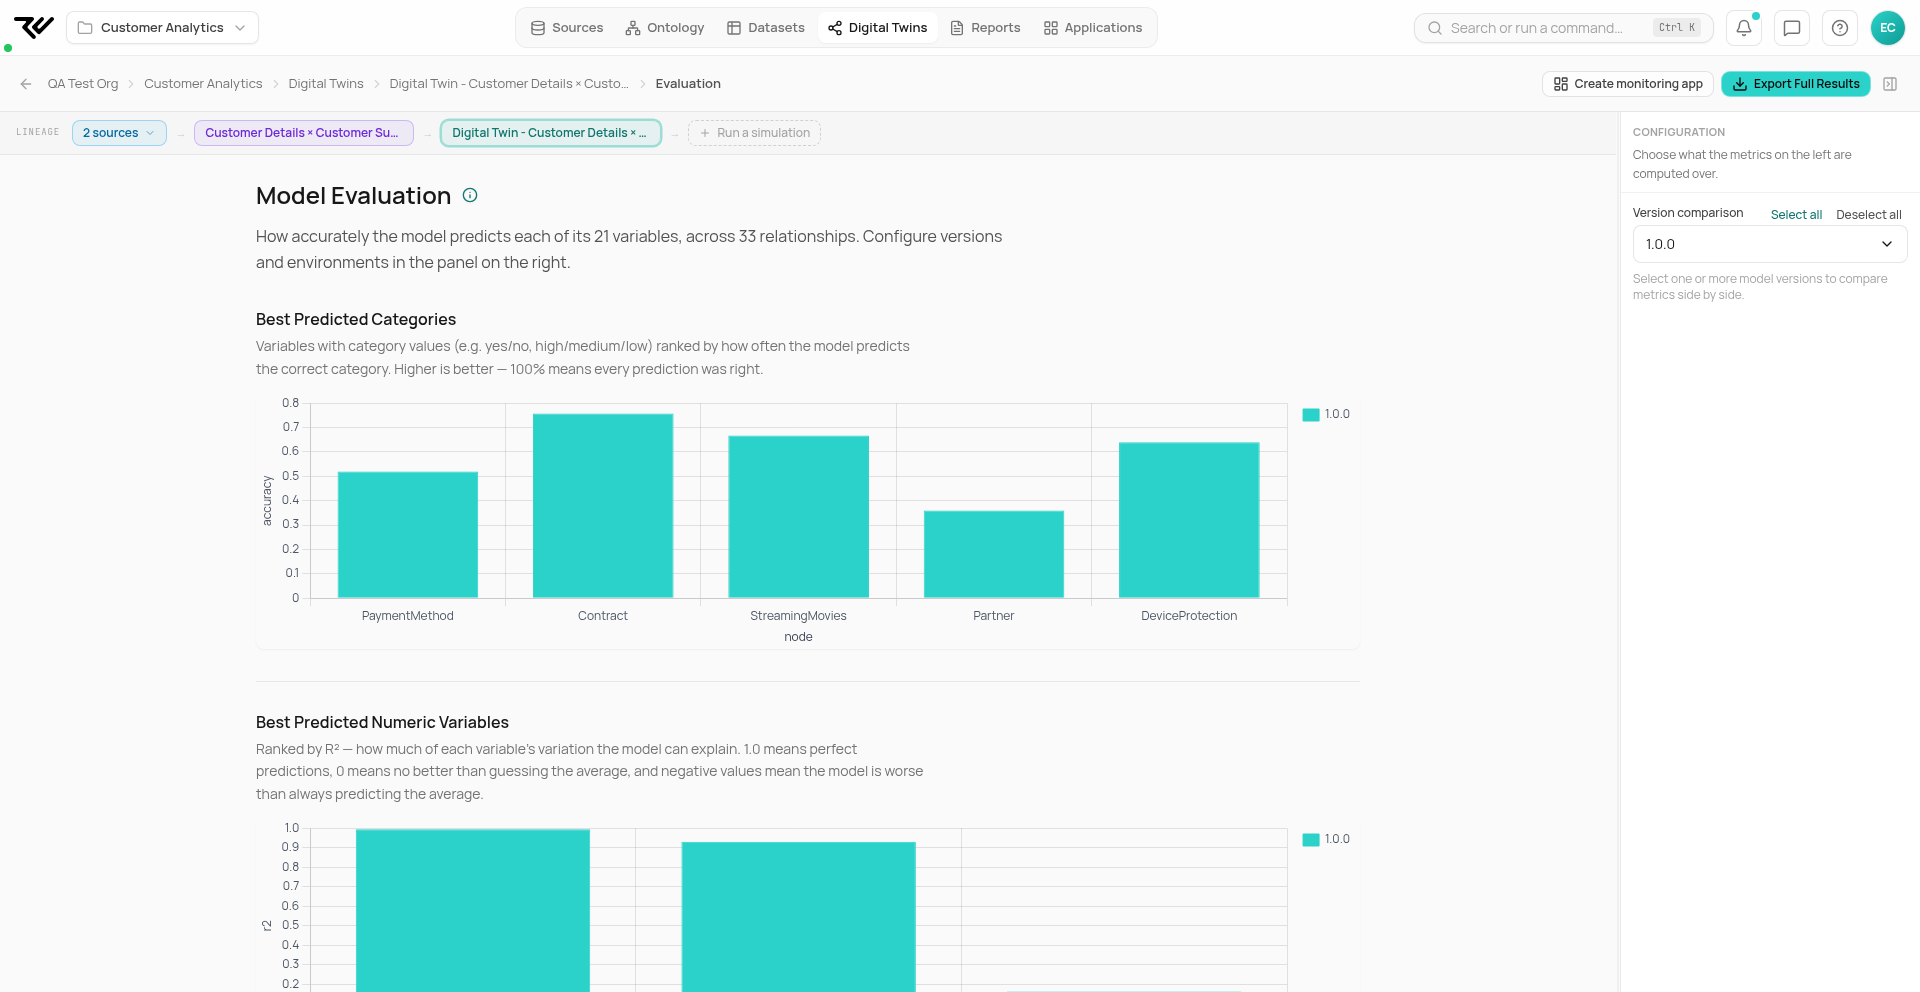Click the search magnifier icon
1920x992 pixels.
click(1435, 28)
